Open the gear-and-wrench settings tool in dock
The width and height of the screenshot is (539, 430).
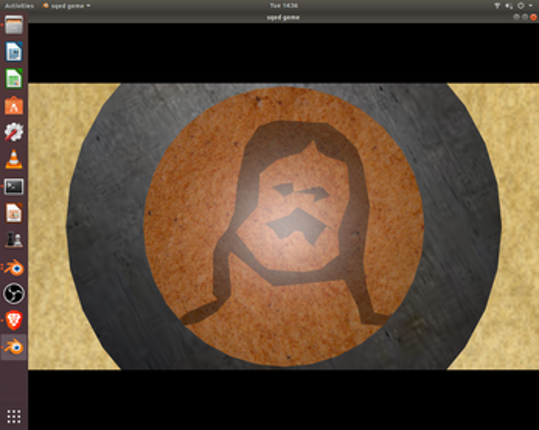14,132
